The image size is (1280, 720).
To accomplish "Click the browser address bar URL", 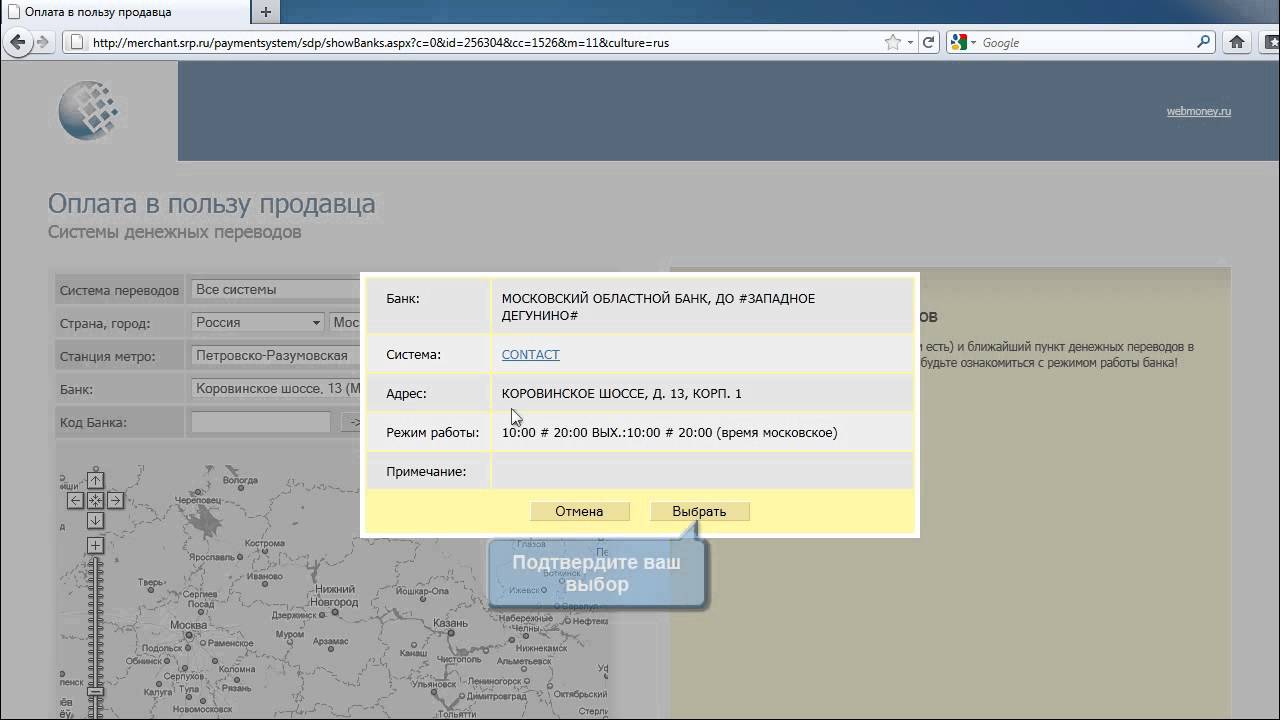I will tap(380, 43).
